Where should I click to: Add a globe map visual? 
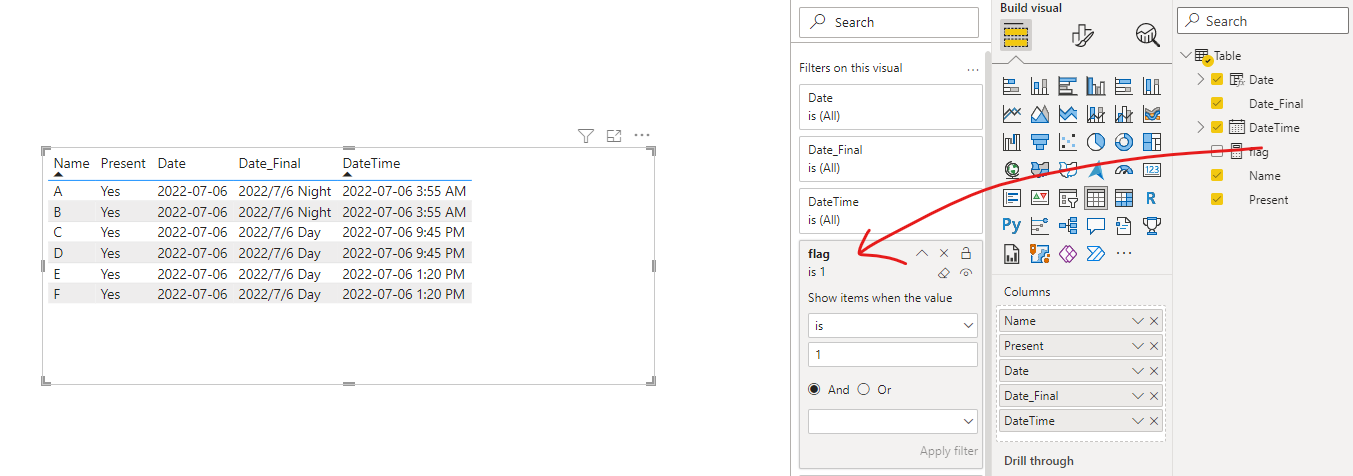(x=1011, y=170)
